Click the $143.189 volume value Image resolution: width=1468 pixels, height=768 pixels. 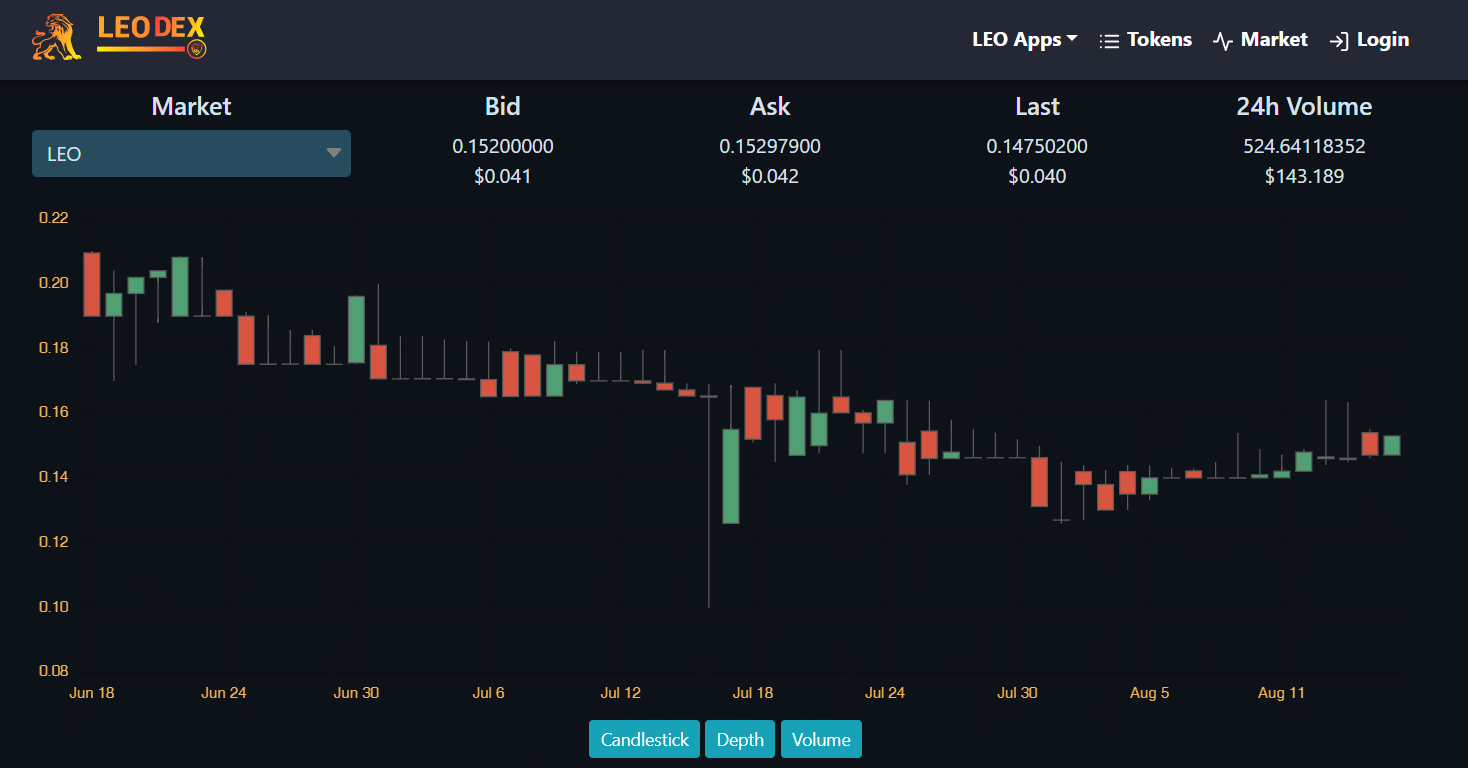point(1304,177)
